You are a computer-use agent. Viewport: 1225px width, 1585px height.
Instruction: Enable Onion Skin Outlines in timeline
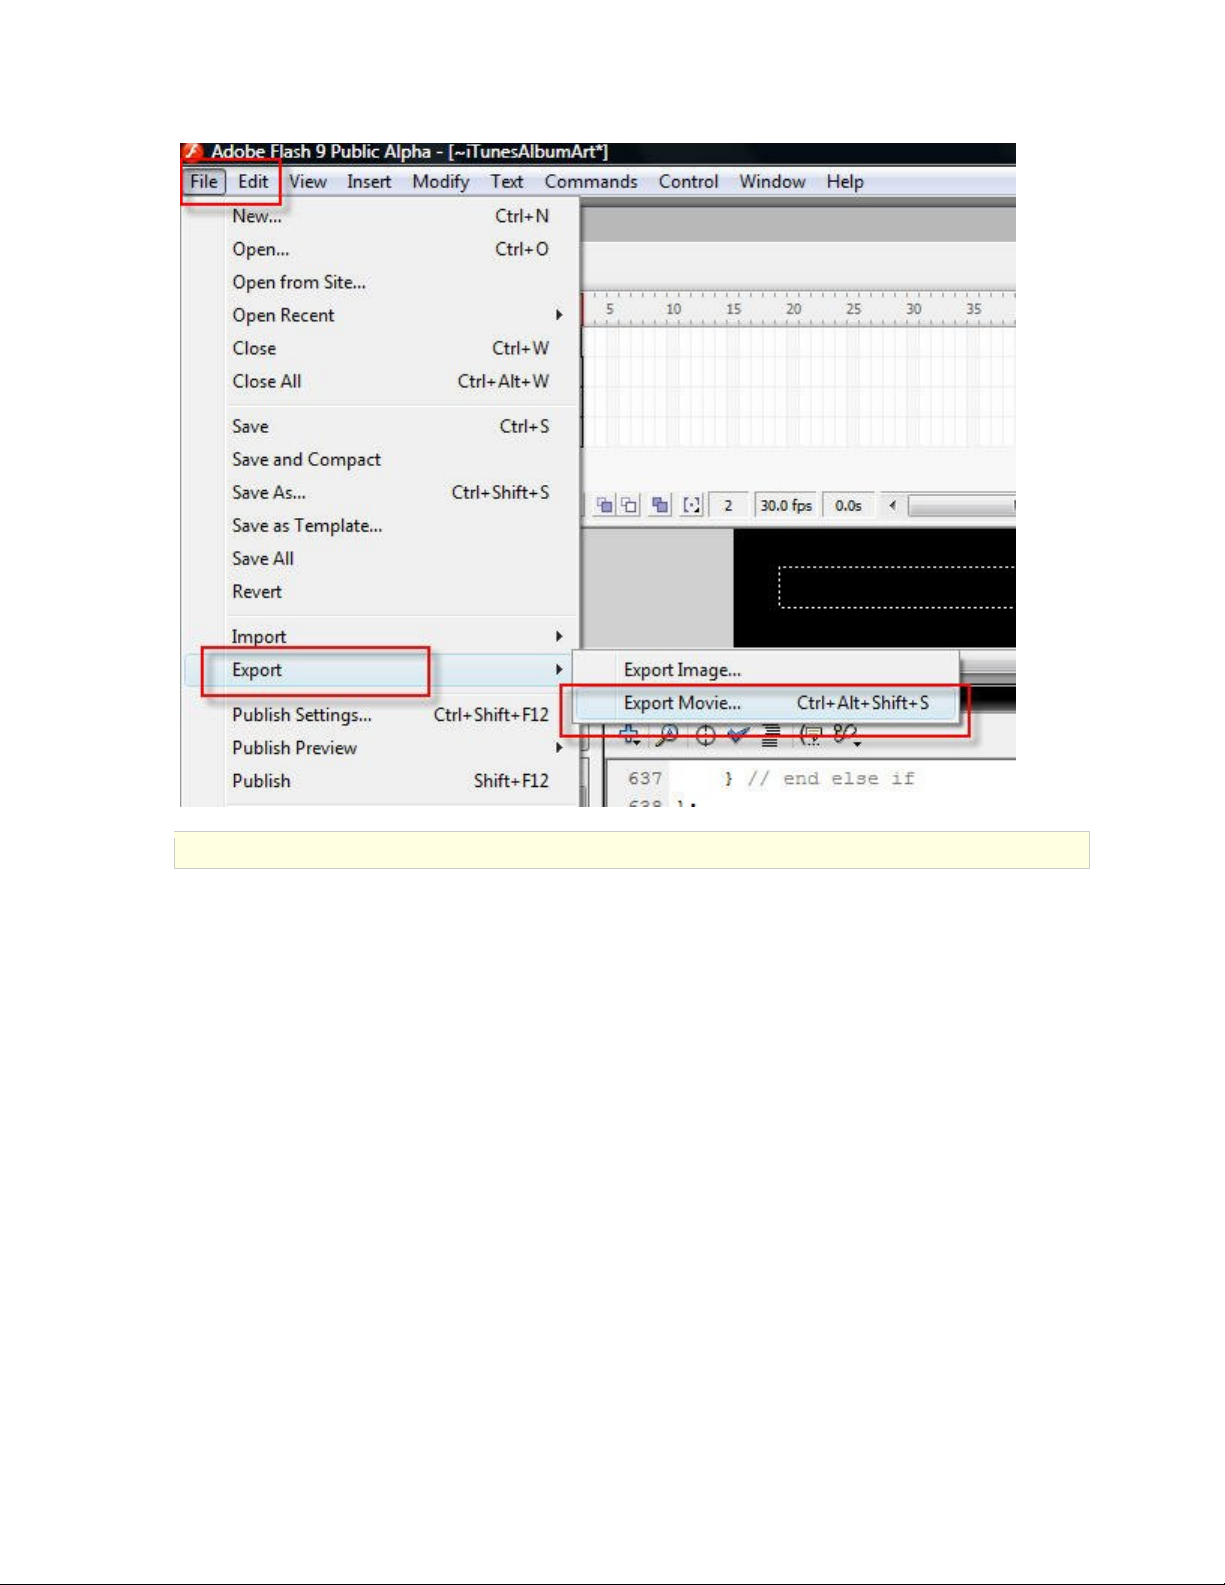point(629,505)
